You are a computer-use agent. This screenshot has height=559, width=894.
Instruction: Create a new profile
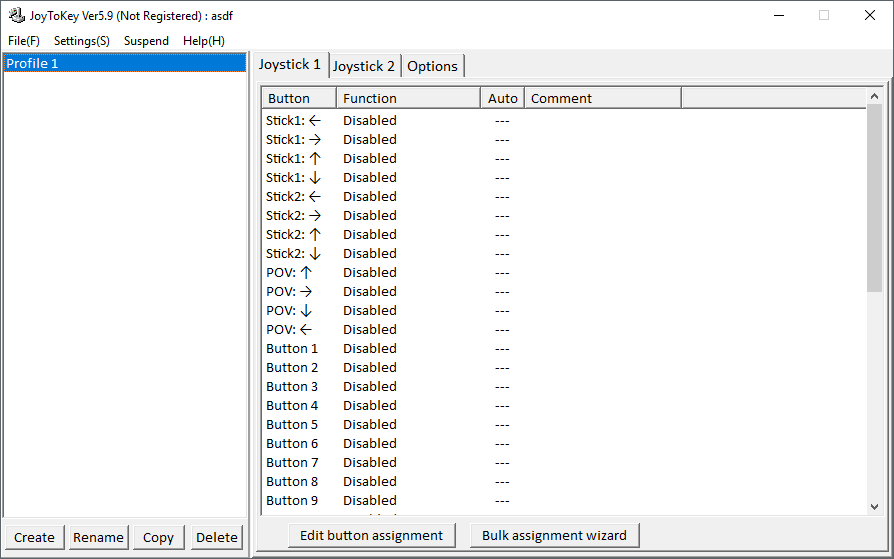coord(34,537)
